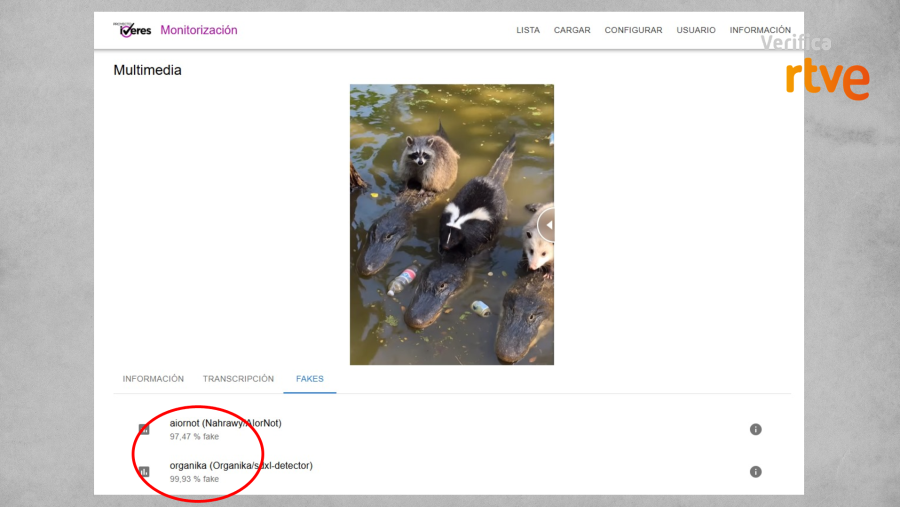The image size is (900, 507).
Task: Click the Monitorización title link
Action: tap(199, 30)
